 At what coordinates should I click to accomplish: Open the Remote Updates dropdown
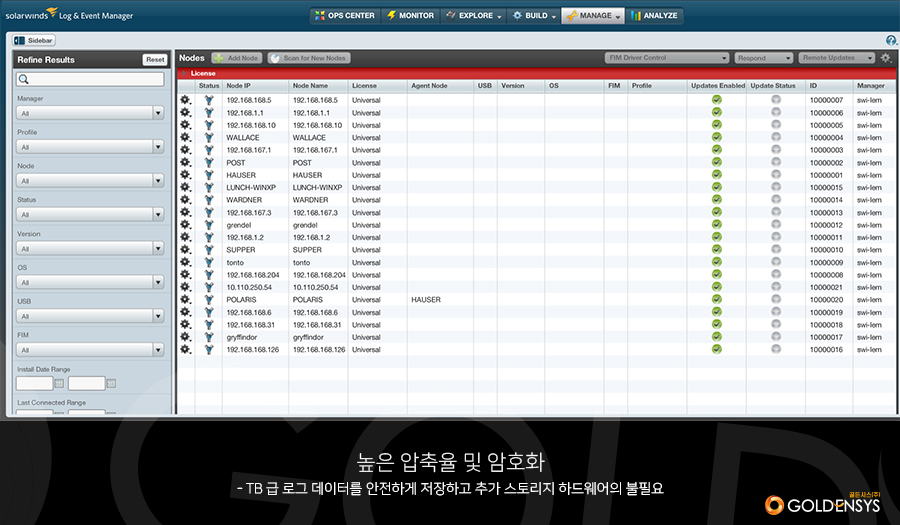[836, 58]
